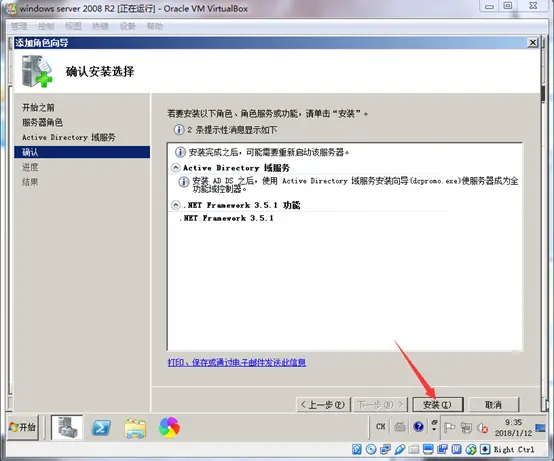Image resolution: width=554 pixels, height=461 pixels.
Task: Click the .NET Framework 3.5.1 功能 heading
Action: point(241,205)
